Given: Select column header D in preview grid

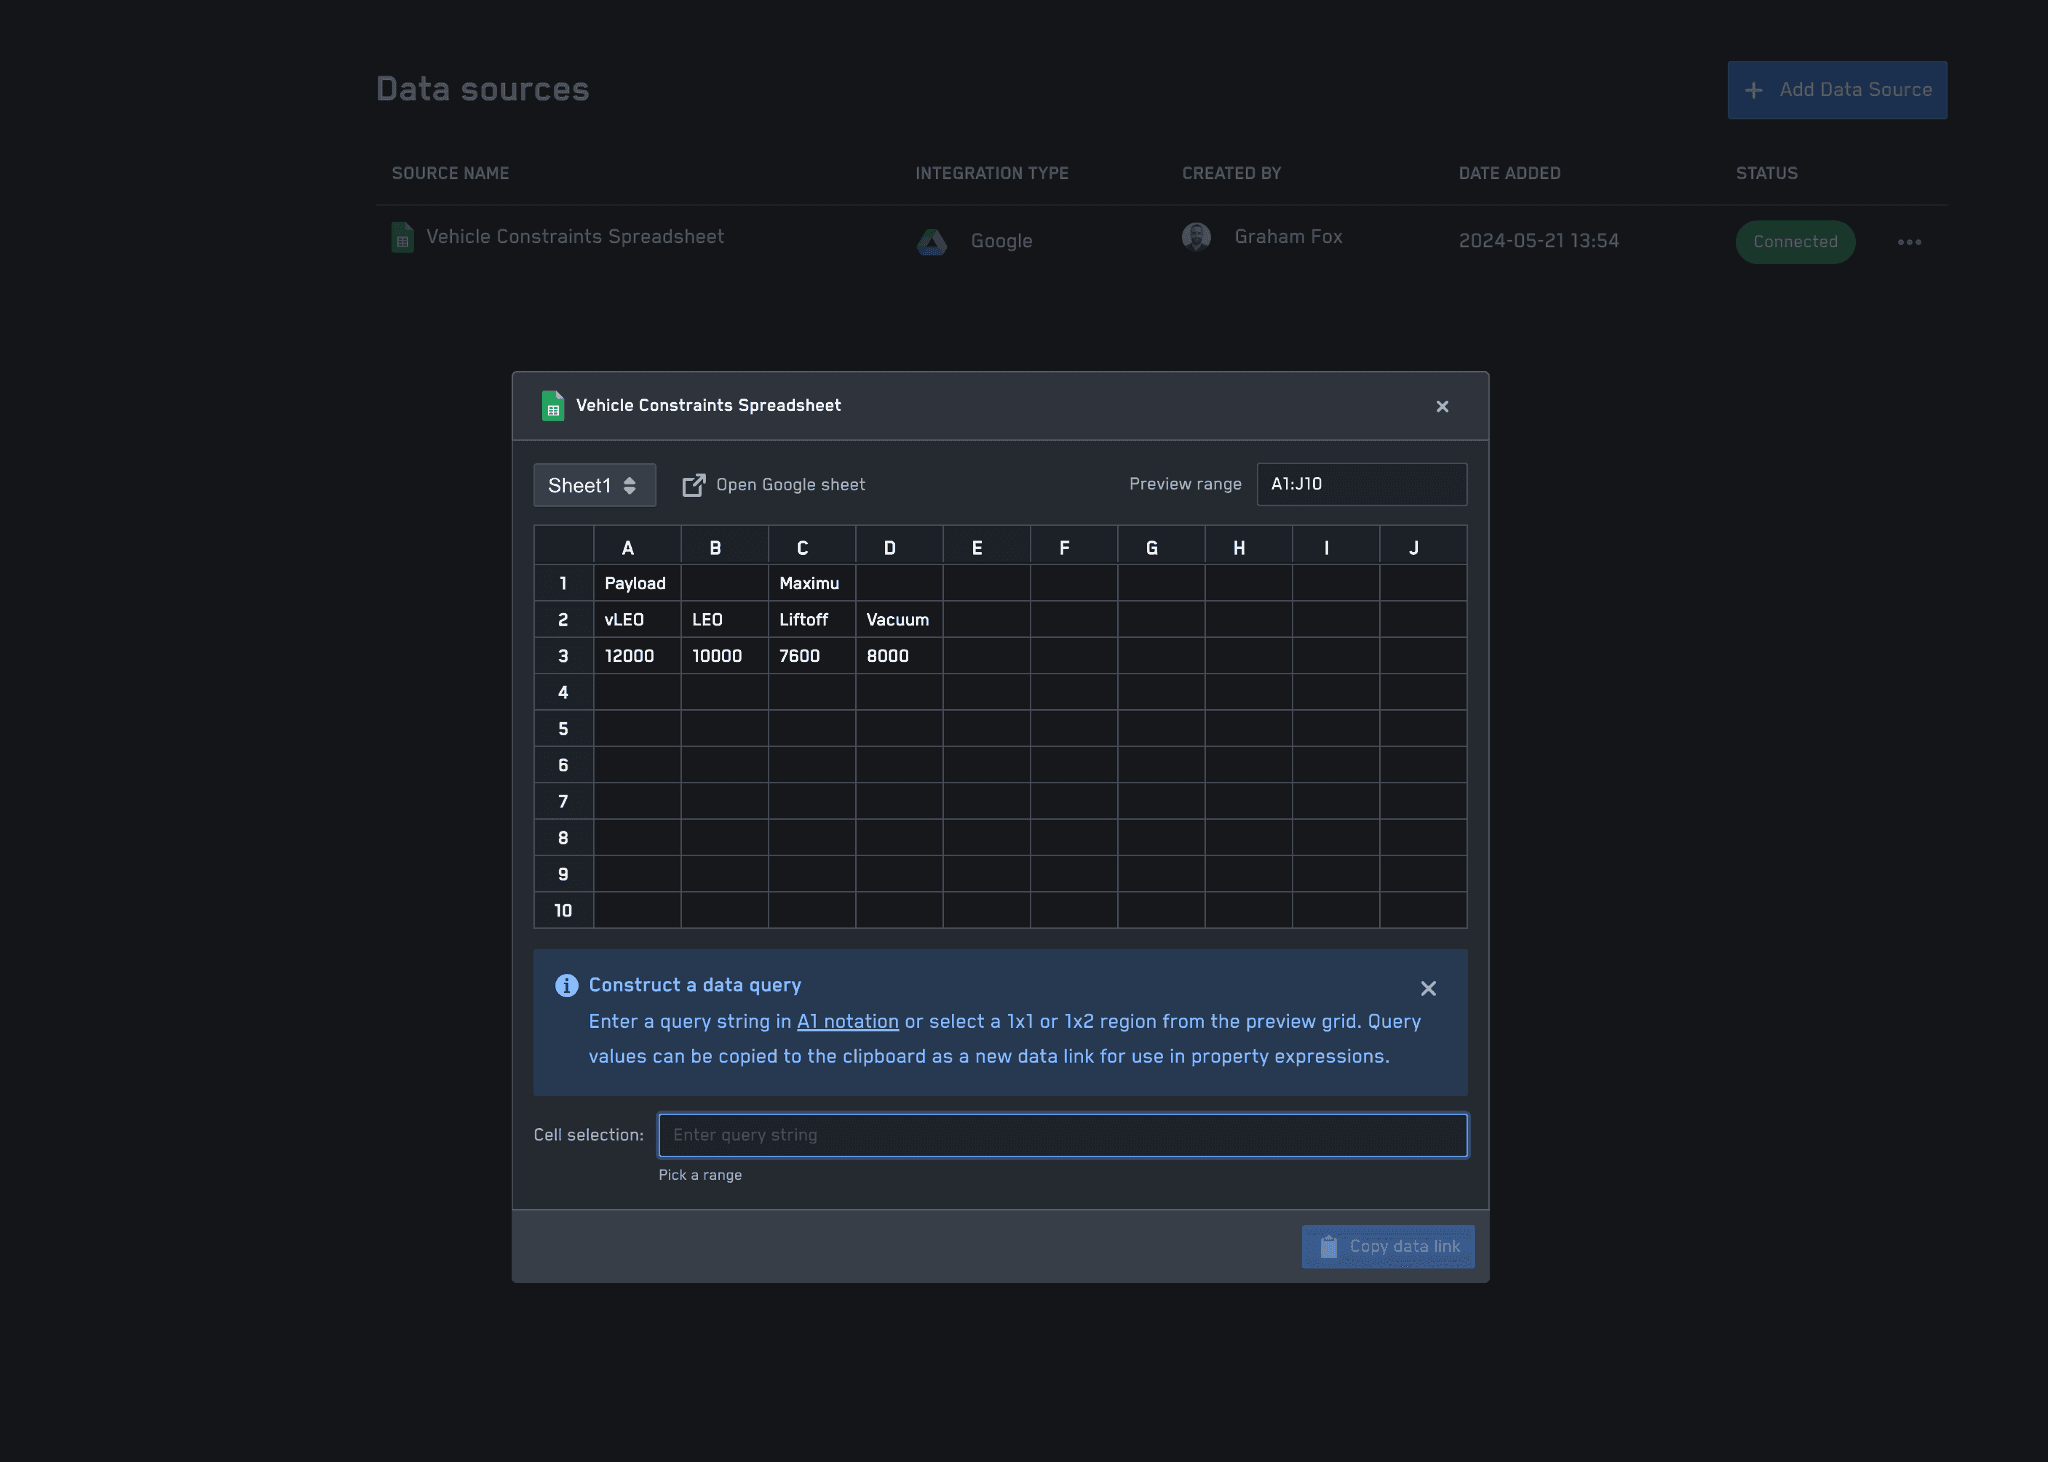Looking at the screenshot, I should [x=899, y=546].
